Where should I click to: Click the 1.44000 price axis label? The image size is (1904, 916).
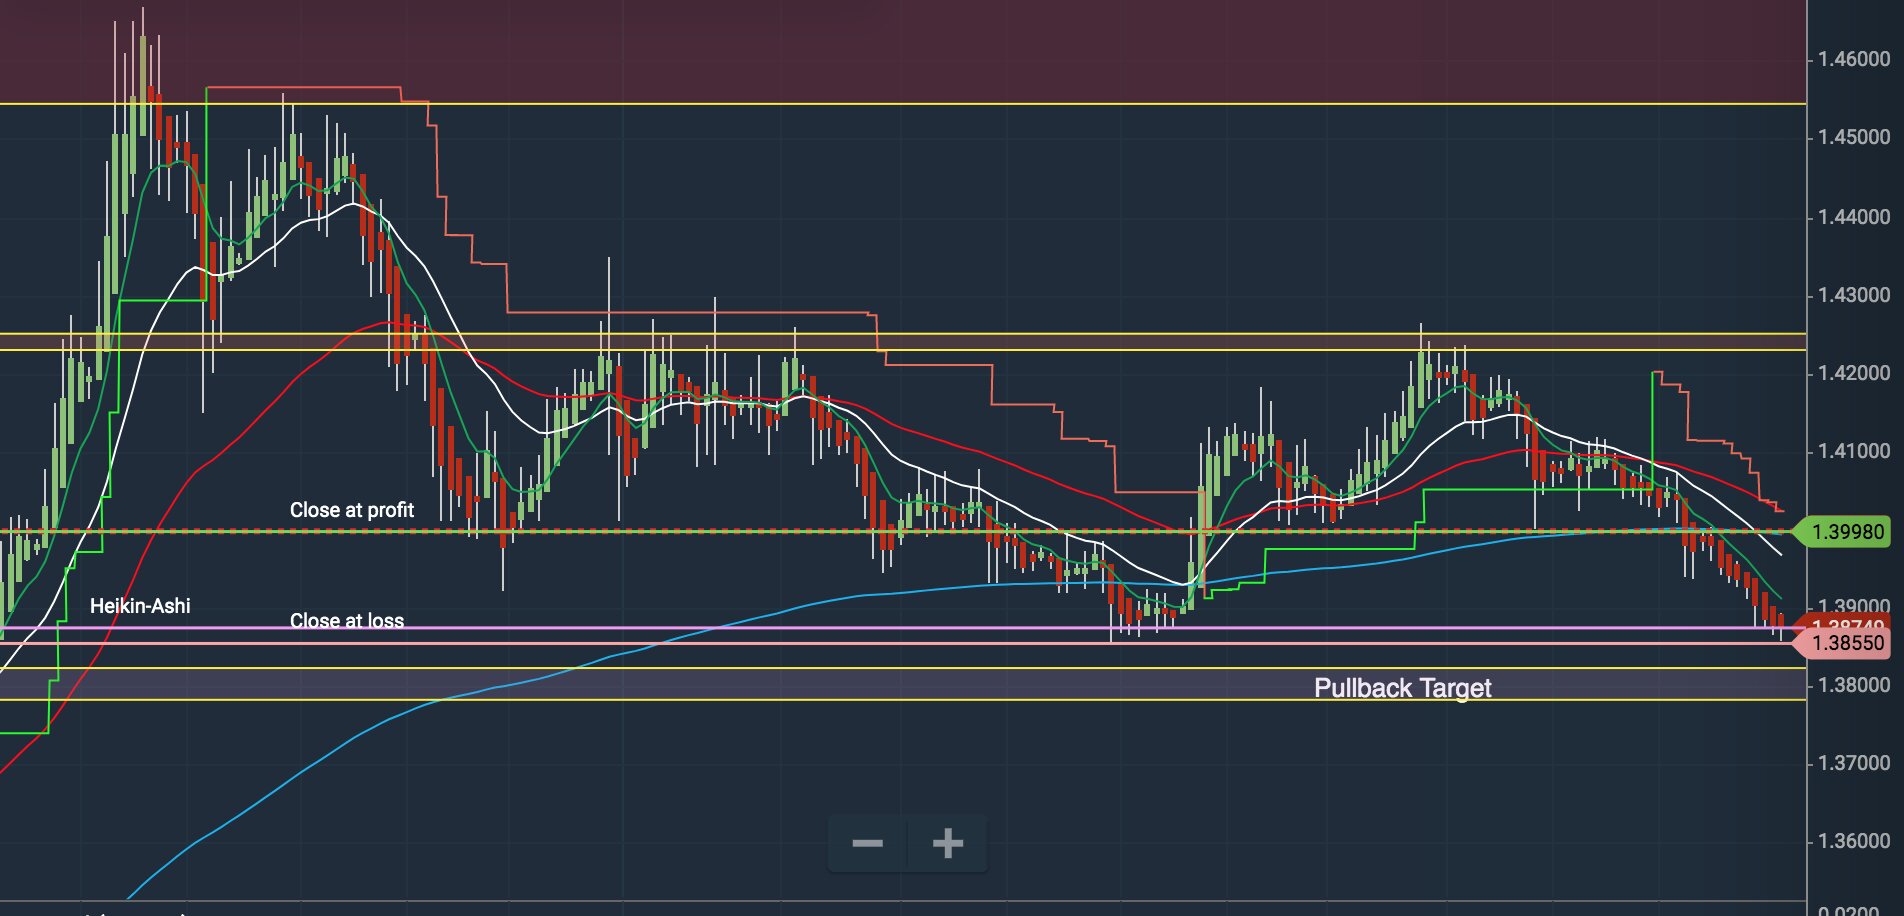[1854, 217]
